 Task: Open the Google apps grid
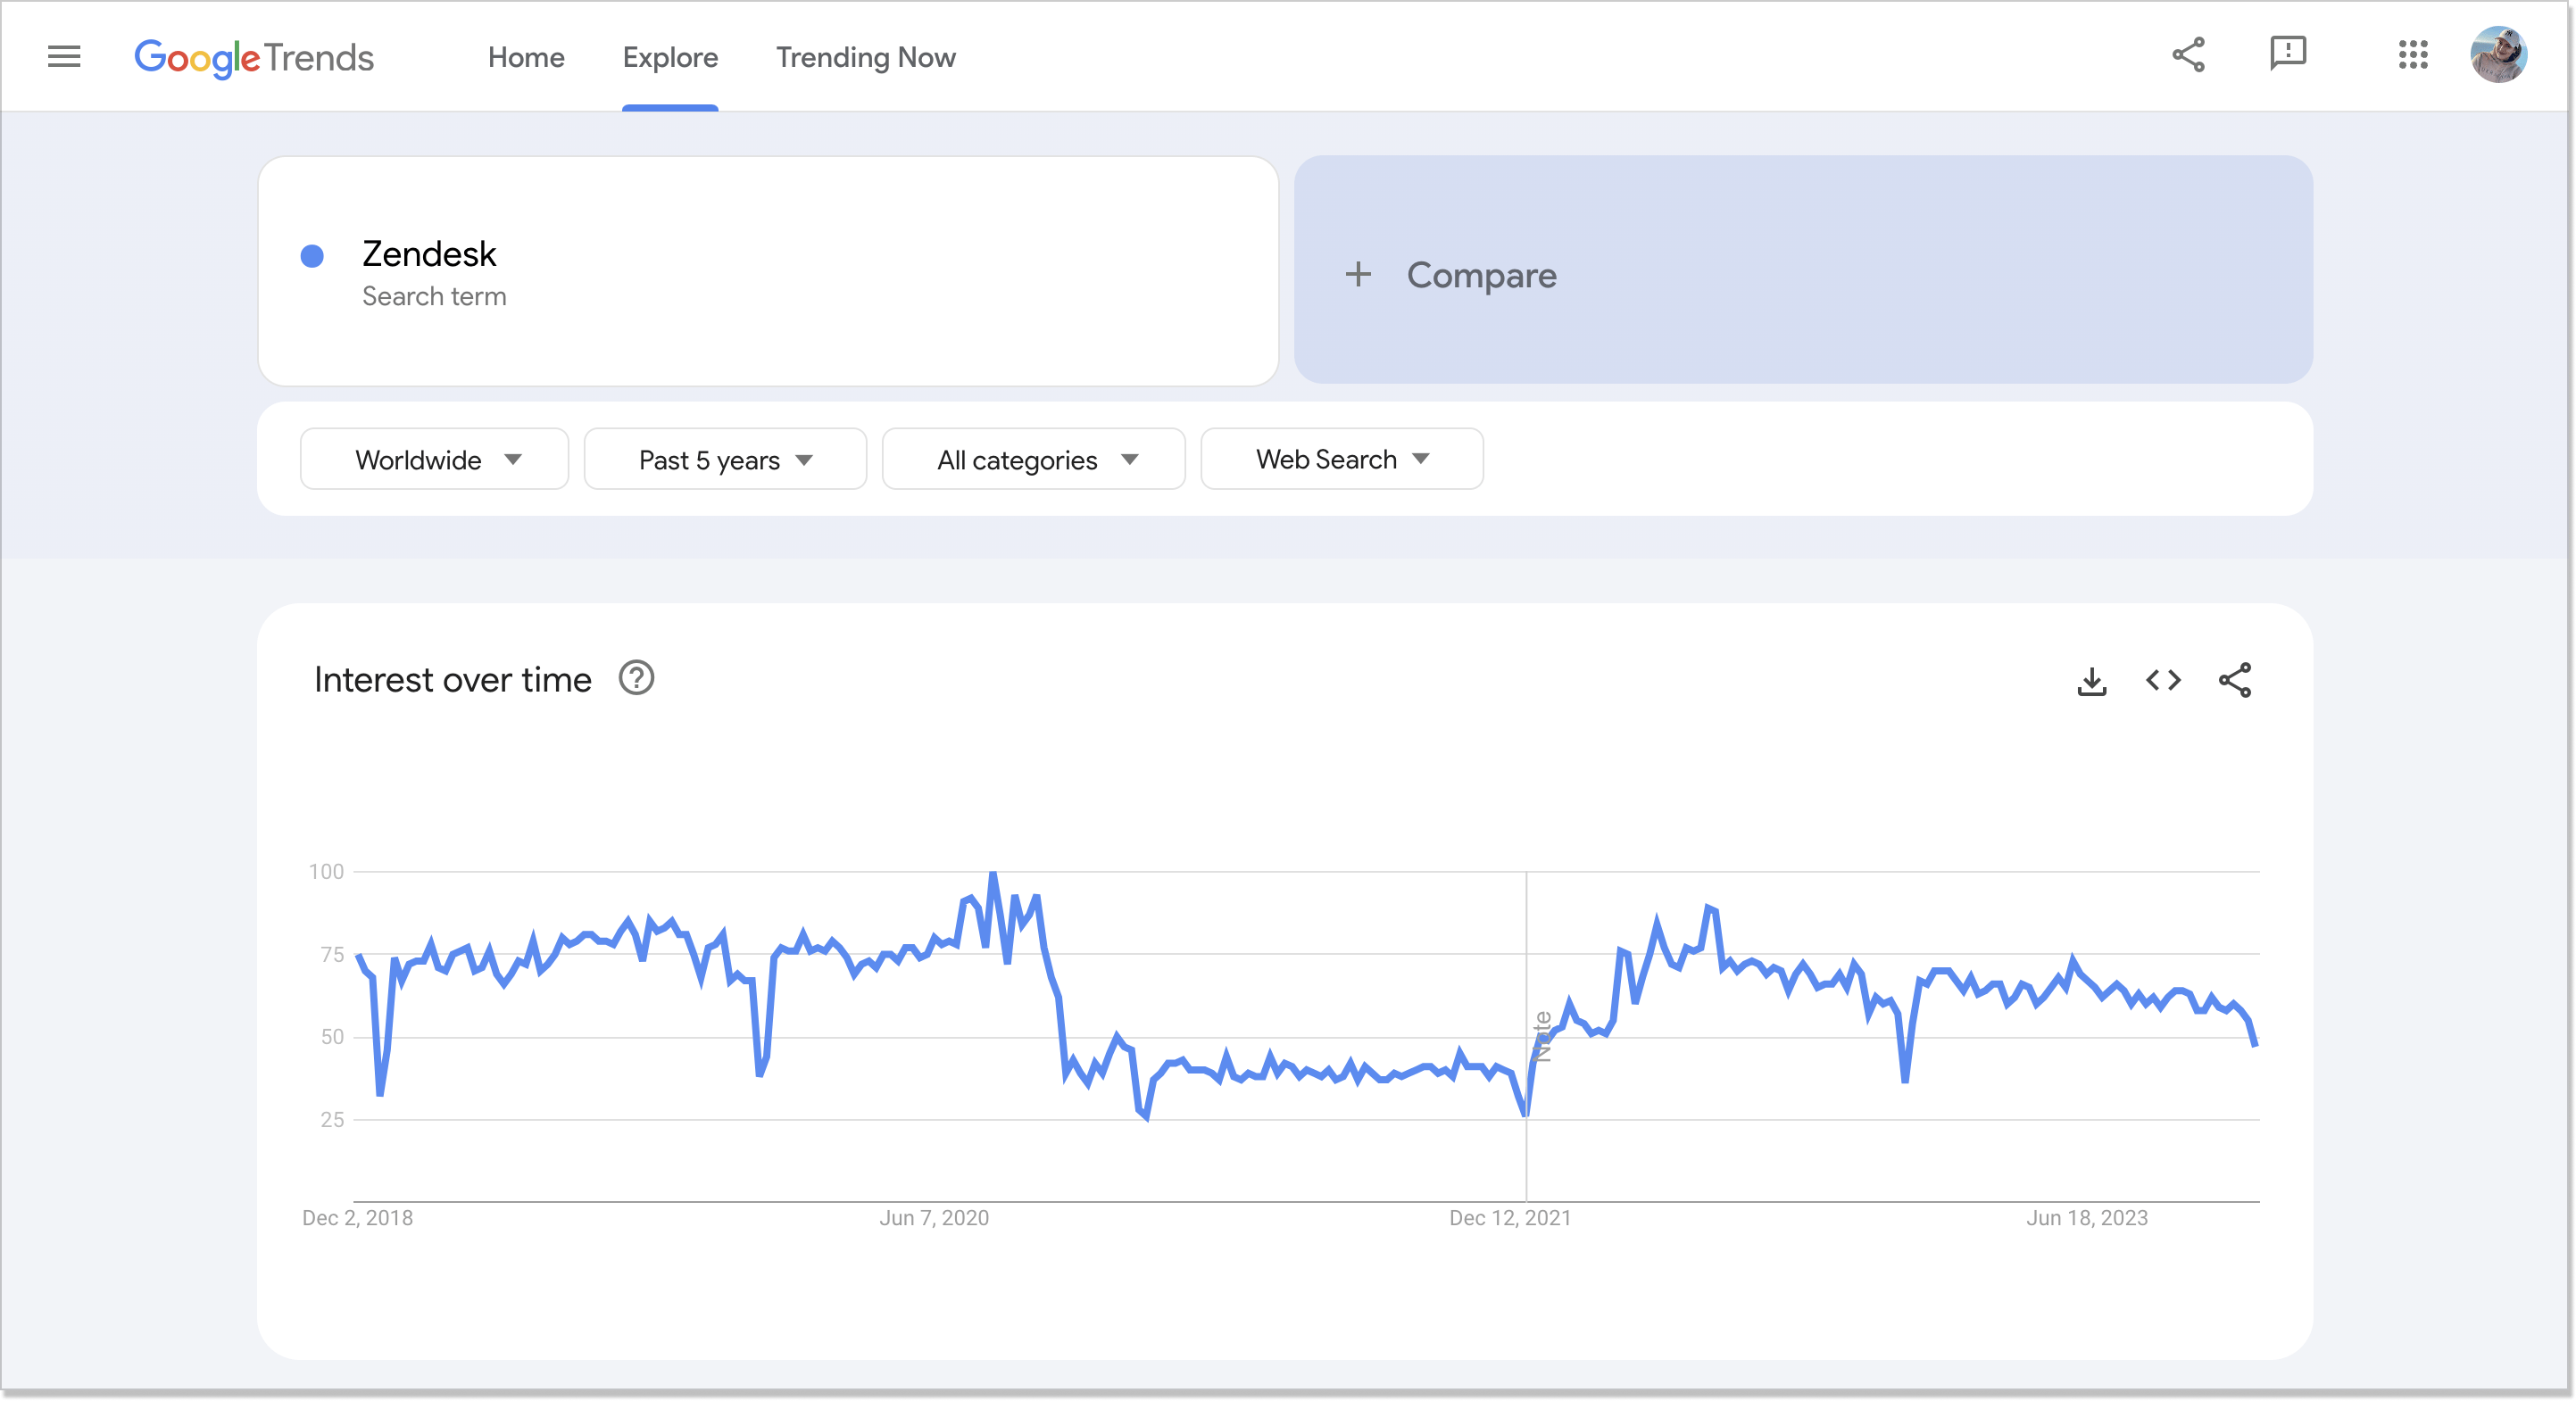click(x=2413, y=55)
